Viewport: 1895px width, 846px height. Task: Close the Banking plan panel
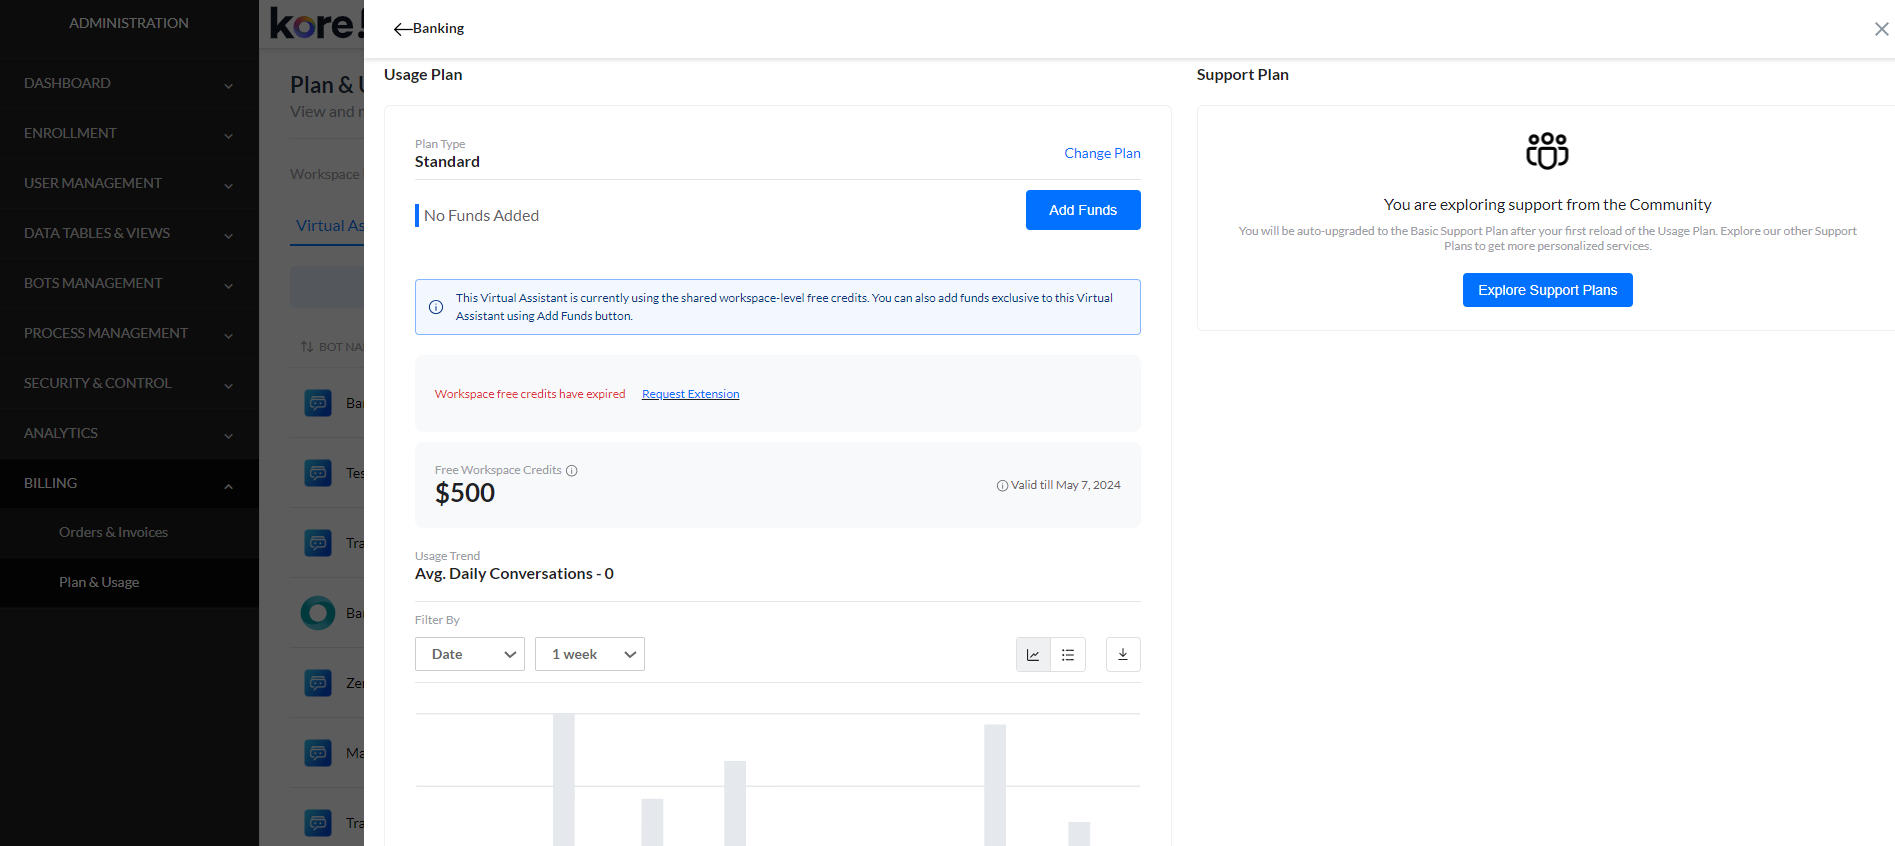(x=1881, y=29)
